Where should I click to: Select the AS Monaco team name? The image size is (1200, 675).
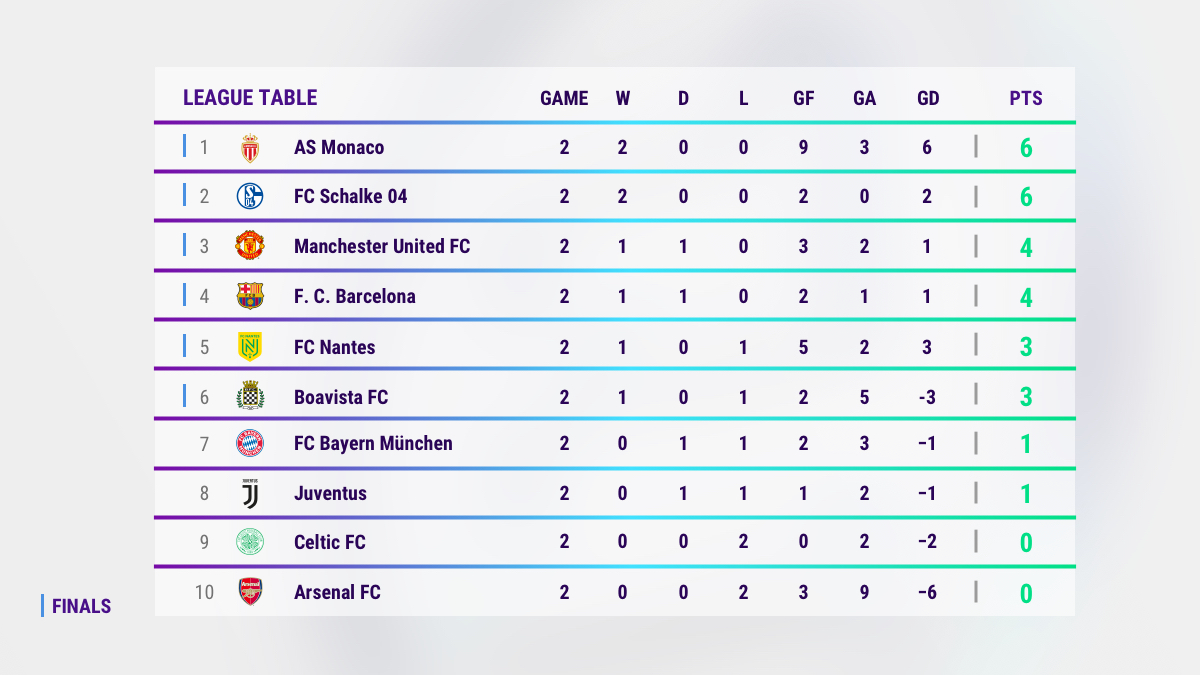pyautogui.click(x=339, y=147)
